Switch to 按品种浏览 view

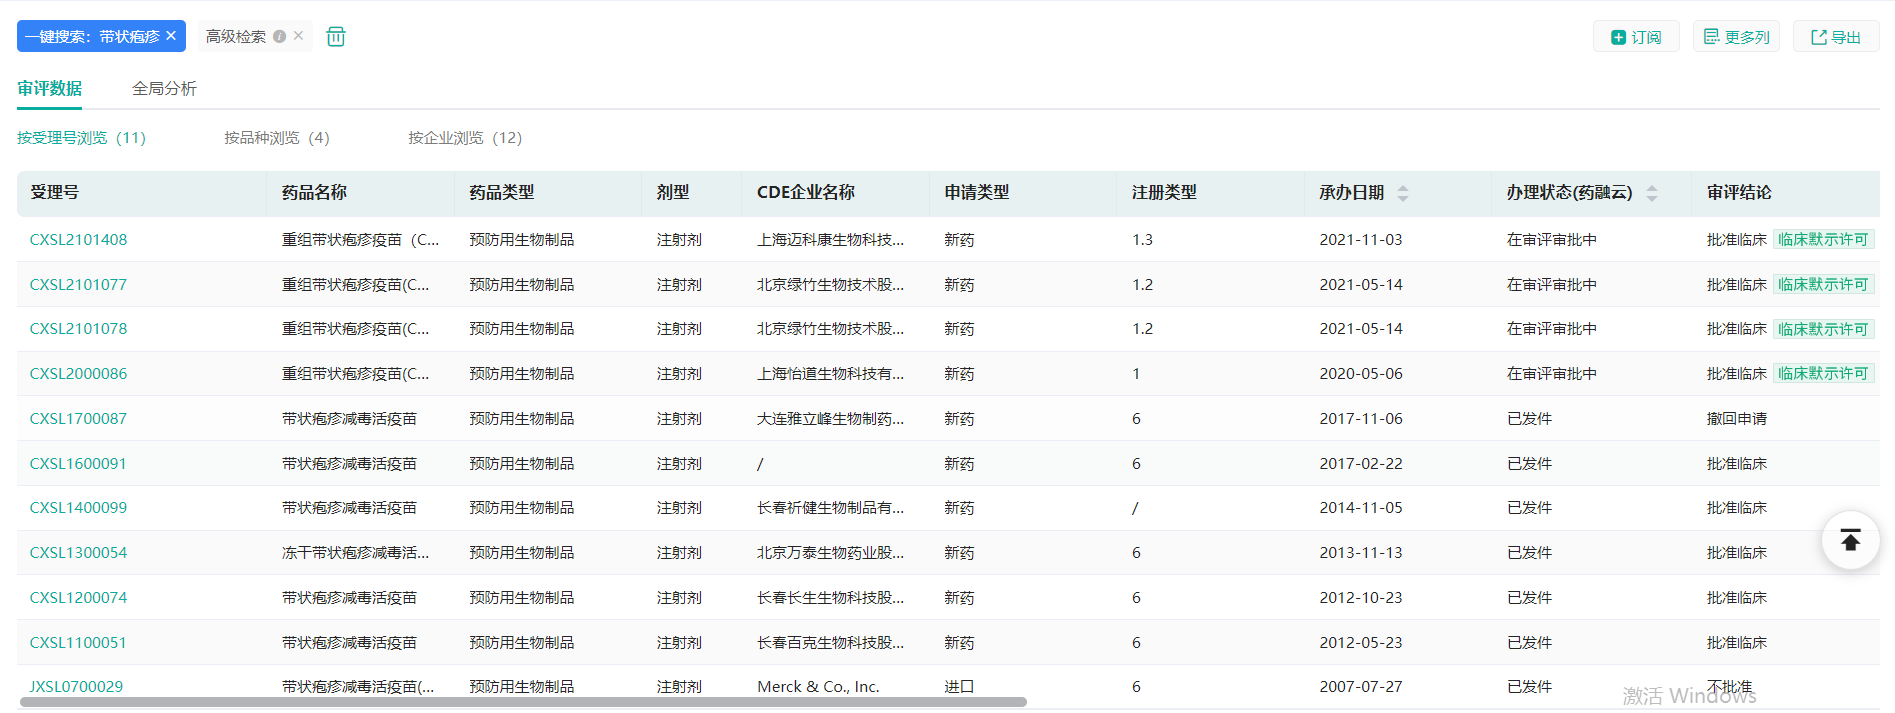[276, 138]
